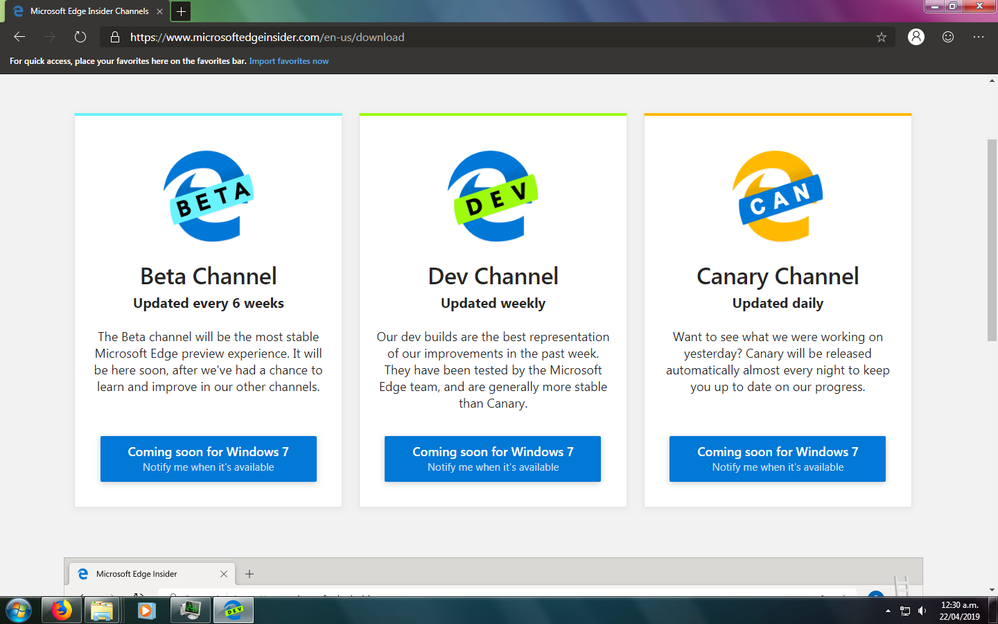
Task: Click the Dev channel Edge logo
Action: coord(493,196)
